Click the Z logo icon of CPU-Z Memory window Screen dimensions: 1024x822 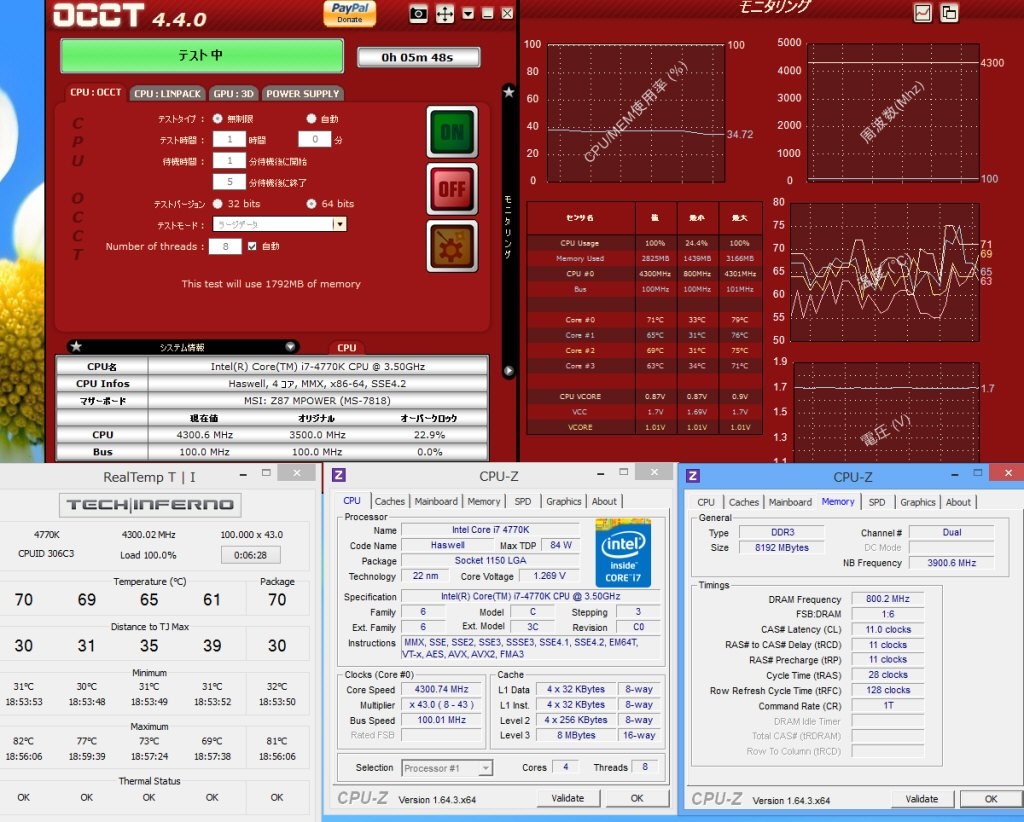pyautogui.click(x=693, y=475)
